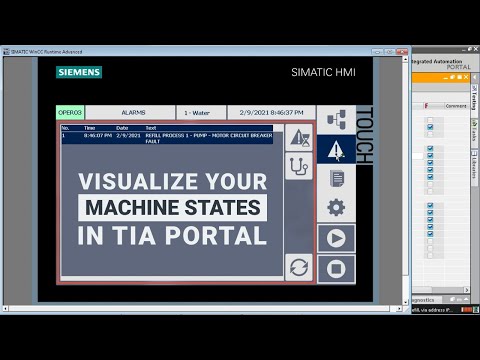Click the Comment column header in TIA Portal
The width and height of the screenshot is (480, 360).
[456, 106]
